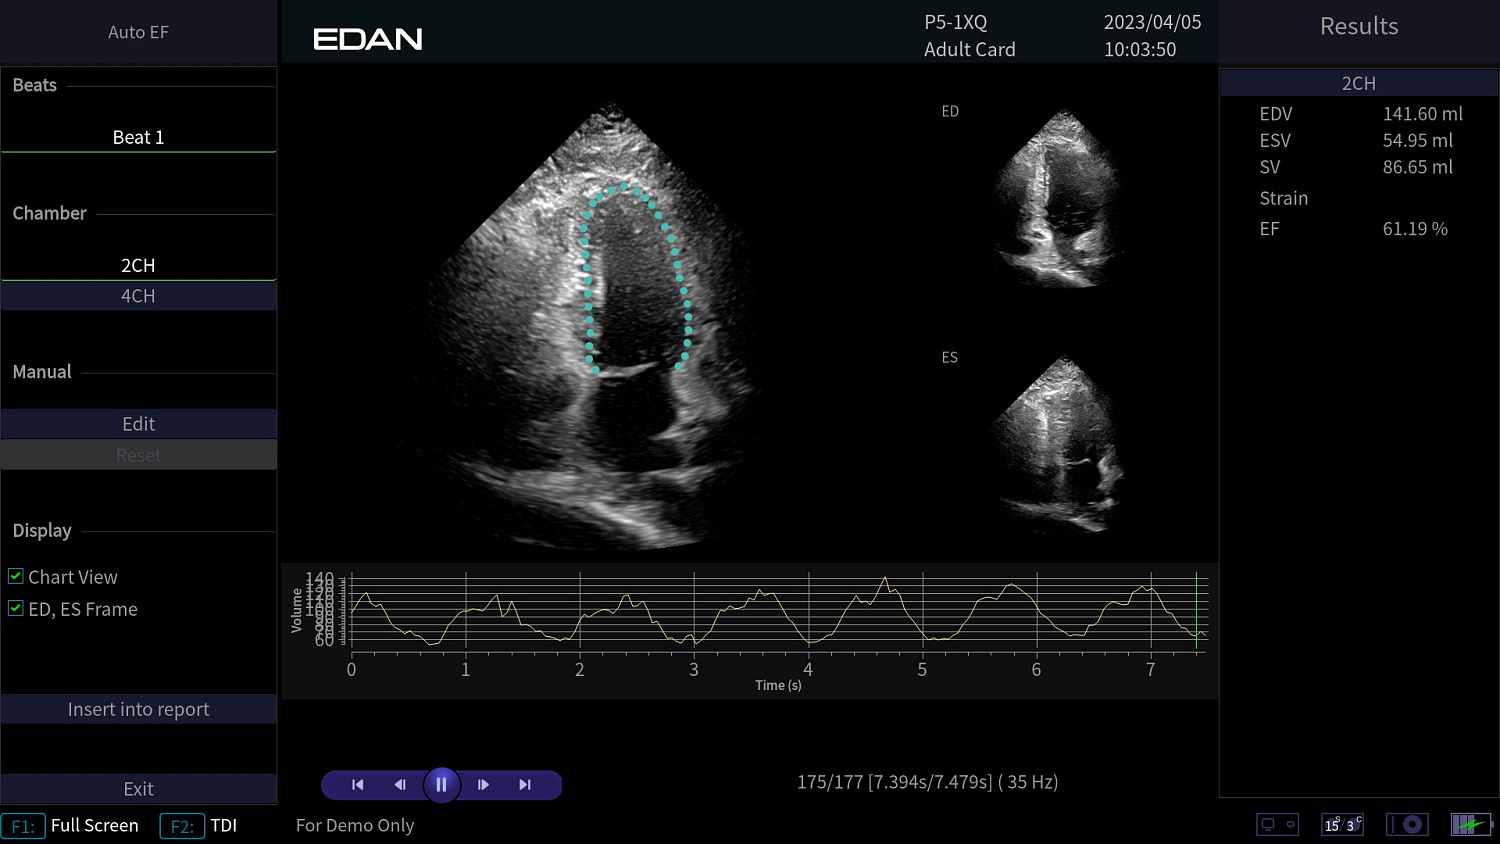Toggle the Chart View display option
Image resolution: width=1500 pixels, height=844 pixels.
[x=15, y=576]
